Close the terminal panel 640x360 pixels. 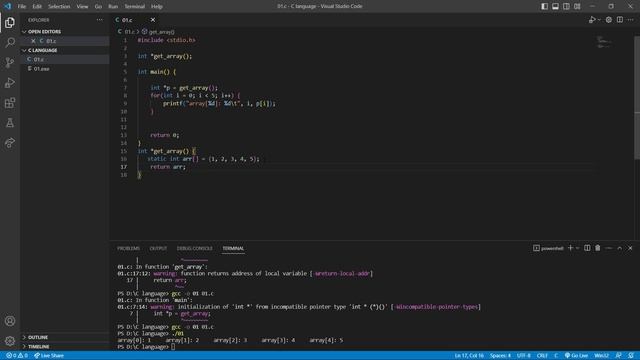pyautogui.click(x=630, y=248)
